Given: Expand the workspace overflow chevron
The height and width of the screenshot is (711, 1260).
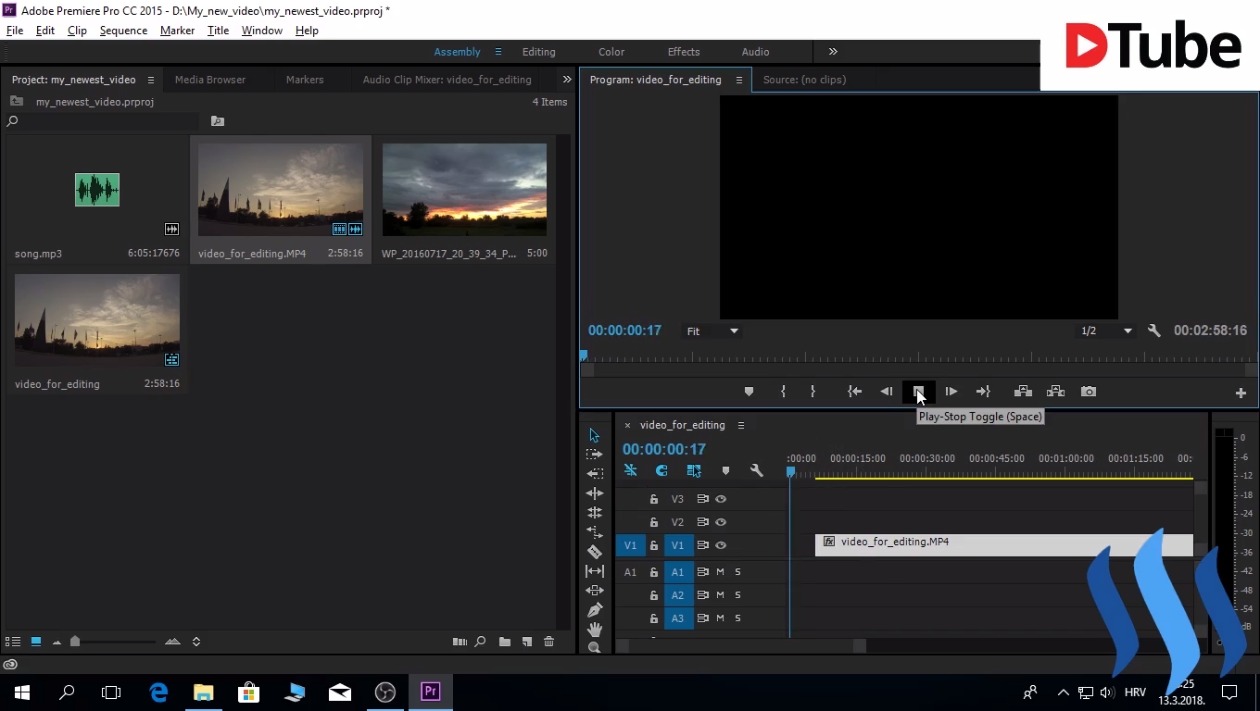Looking at the screenshot, I should point(832,52).
